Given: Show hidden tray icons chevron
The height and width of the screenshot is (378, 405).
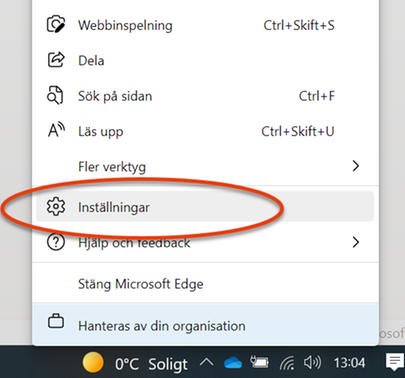Looking at the screenshot, I should pyautogui.click(x=207, y=362).
